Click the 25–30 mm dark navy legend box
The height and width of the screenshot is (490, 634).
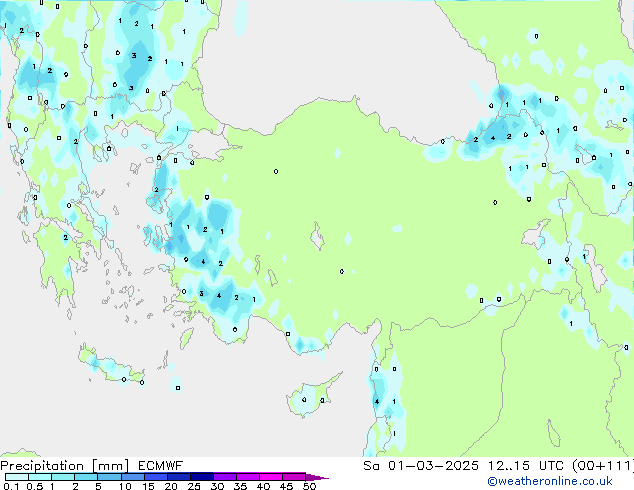click(201, 477)
